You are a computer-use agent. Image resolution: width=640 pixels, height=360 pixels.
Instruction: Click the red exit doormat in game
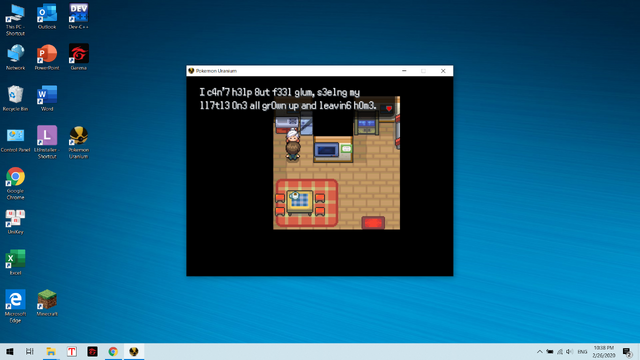pos(373,223)
